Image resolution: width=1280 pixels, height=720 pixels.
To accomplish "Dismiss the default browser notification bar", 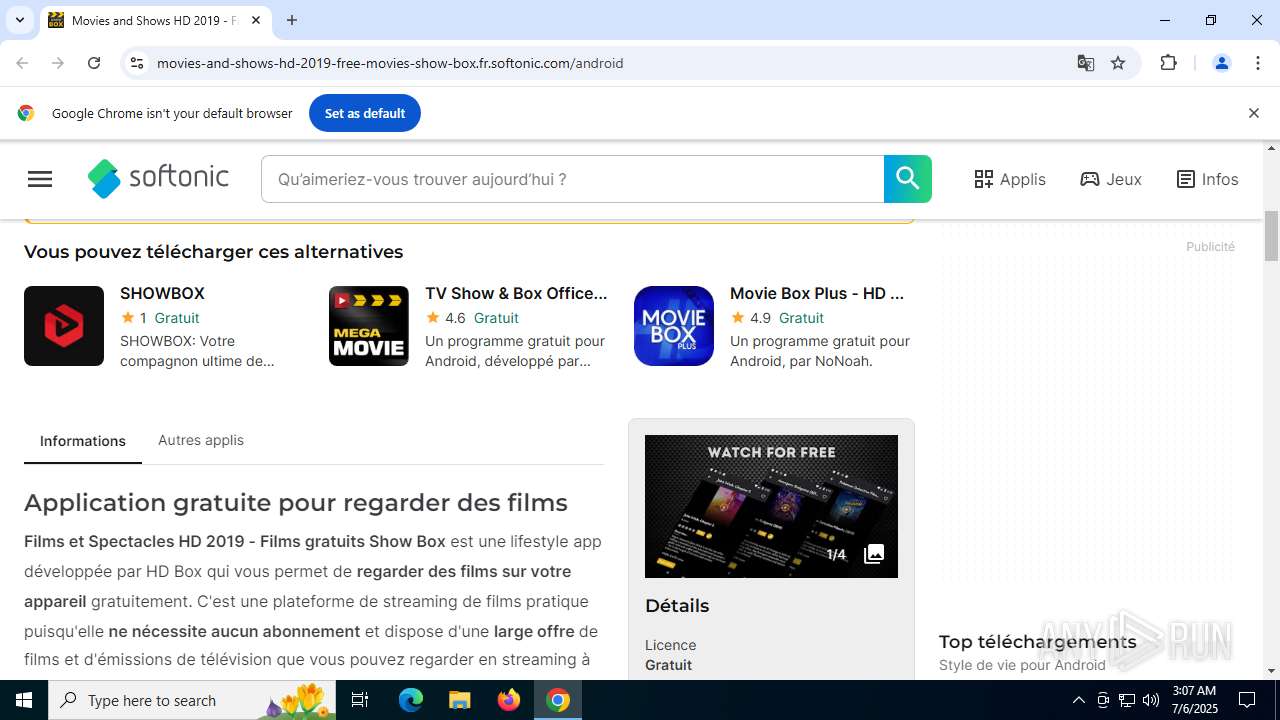I will [1253, 113].
